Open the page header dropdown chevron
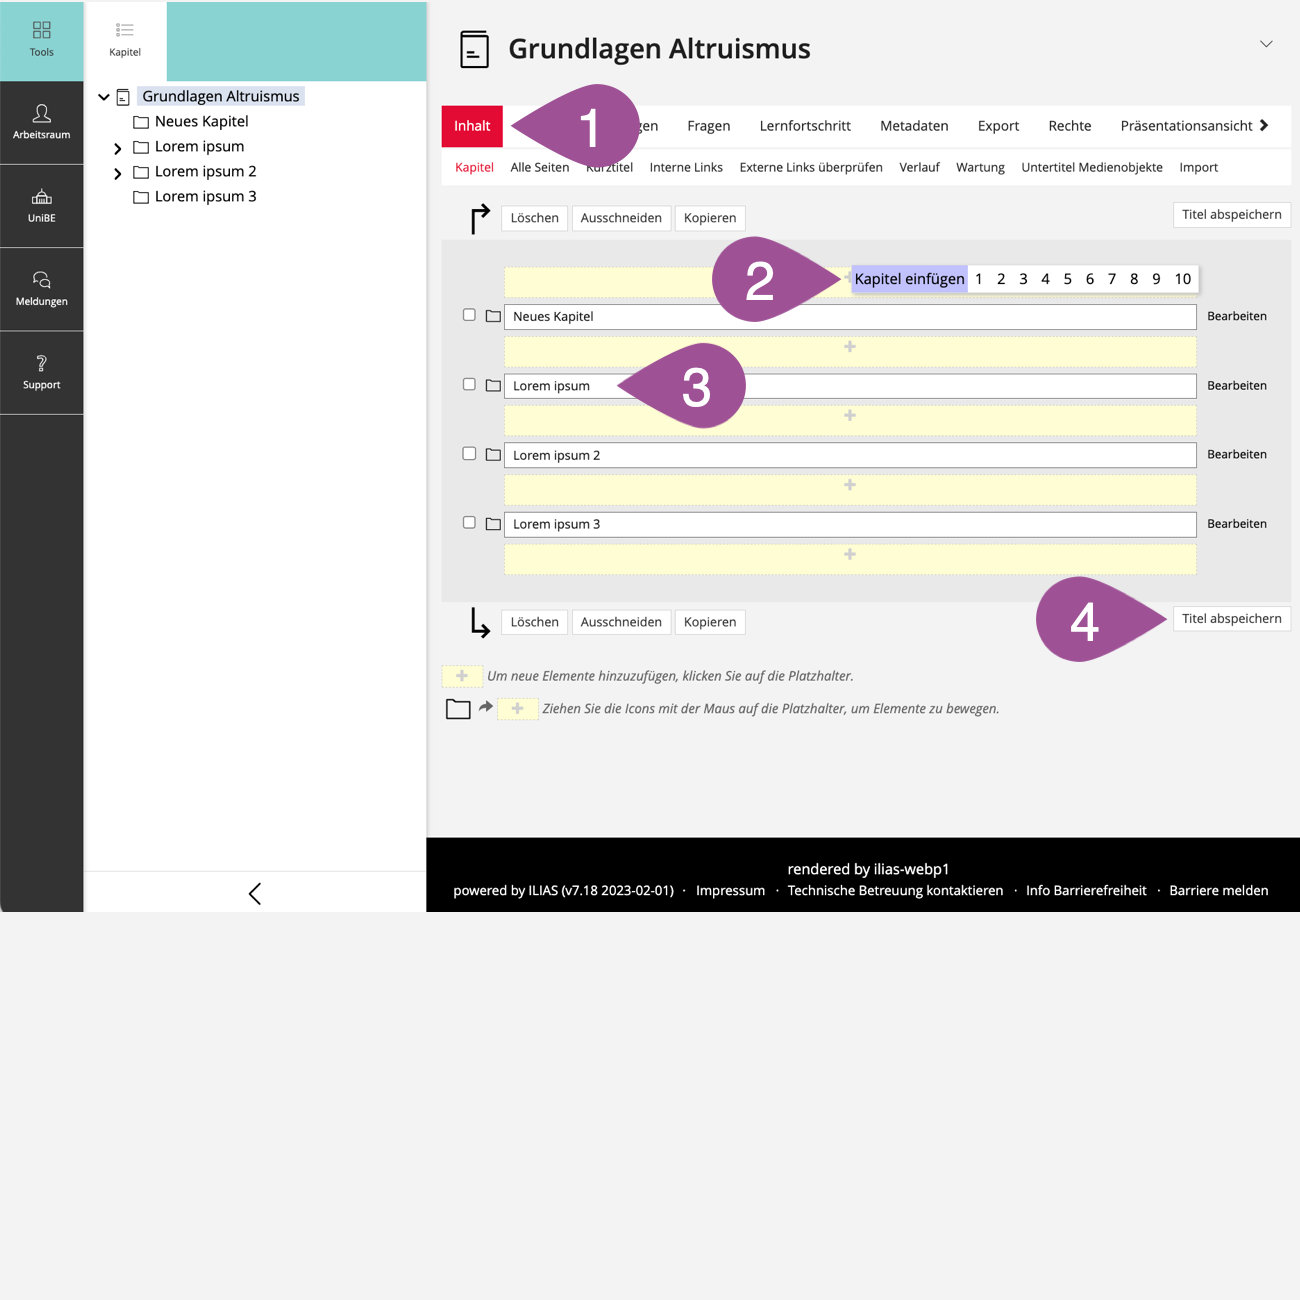This screenshot has height=1300, width=1300. 1266,44
